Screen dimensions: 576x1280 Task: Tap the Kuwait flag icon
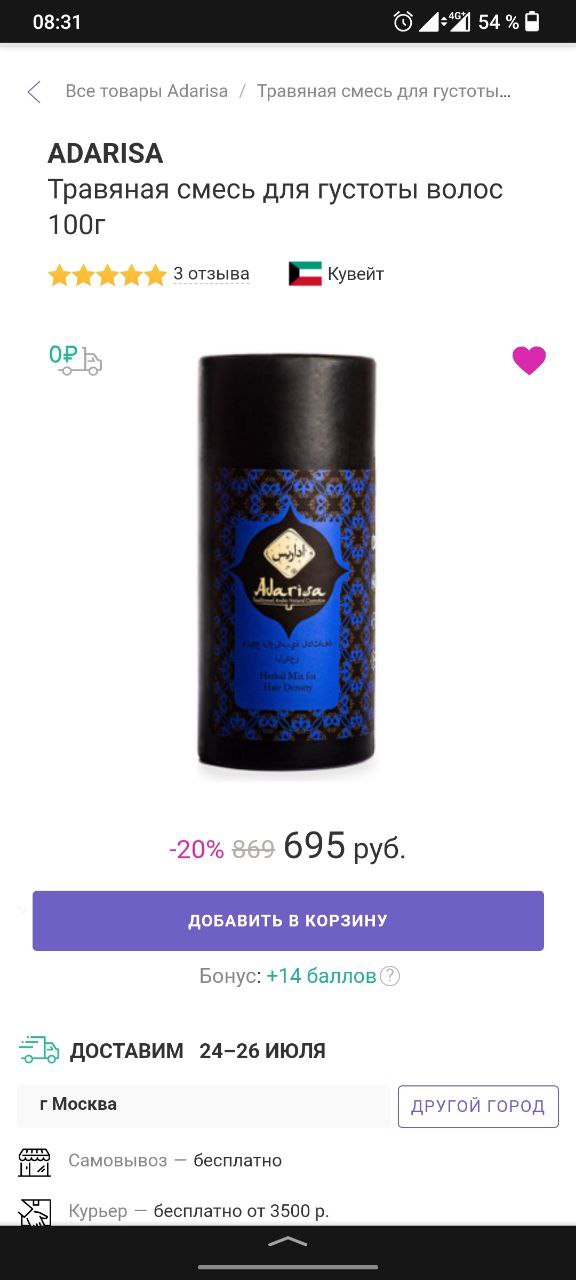click(x=305, y=274)
